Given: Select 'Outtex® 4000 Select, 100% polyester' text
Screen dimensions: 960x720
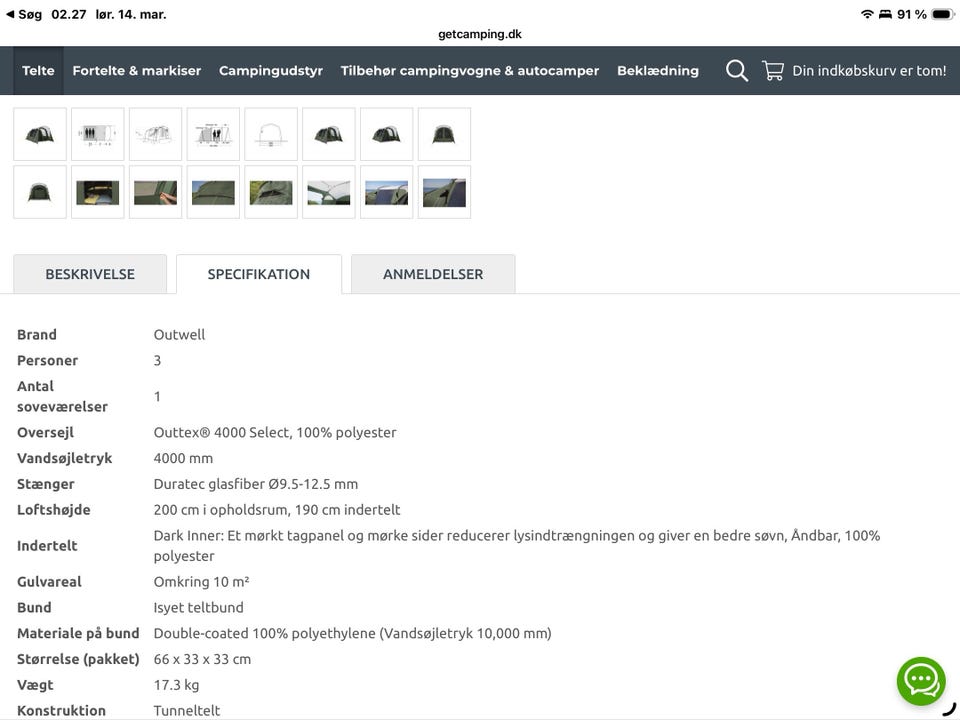Looking at the screenshot, I should pos(275,432).
